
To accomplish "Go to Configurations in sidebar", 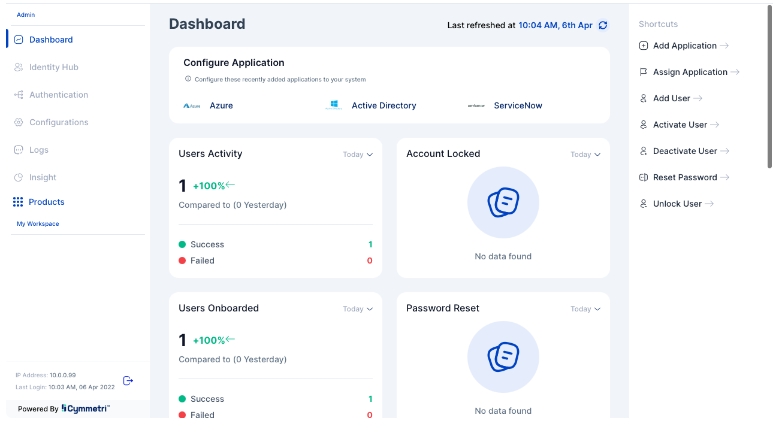I will tap(58, 122).
